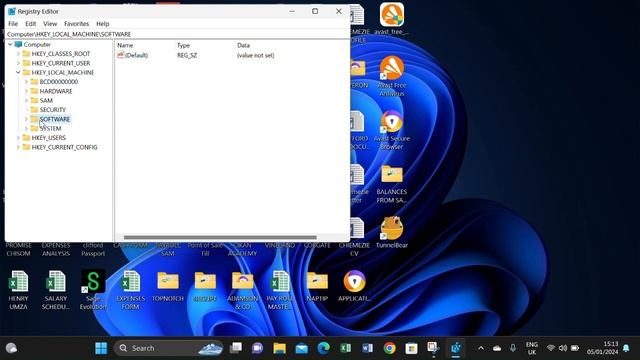This screenshot has width=640, height=360.
Task: Select the PAY ROLL MASTE Excel file
Action: pyautogui.click(x=280, y=290)
